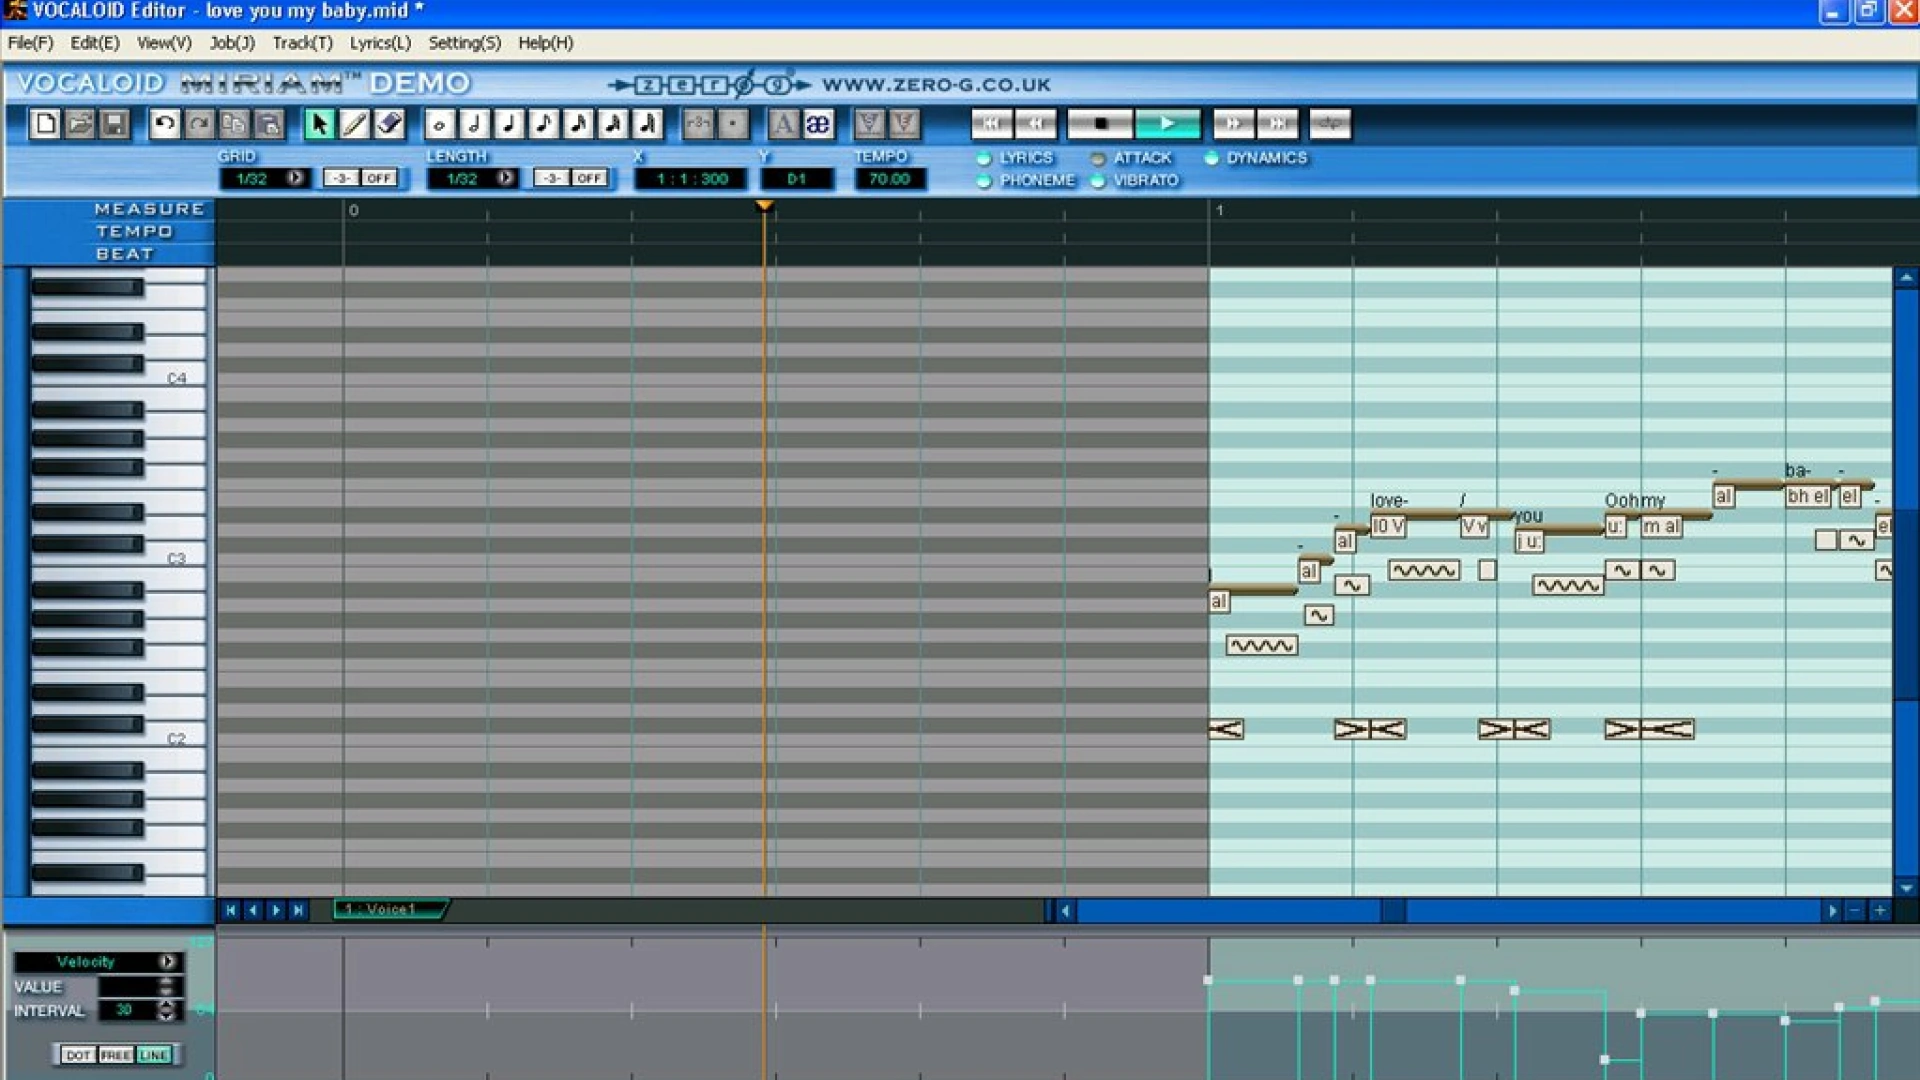Stop playback
The image size is (1920, 1080).
tap(1099, 124)
